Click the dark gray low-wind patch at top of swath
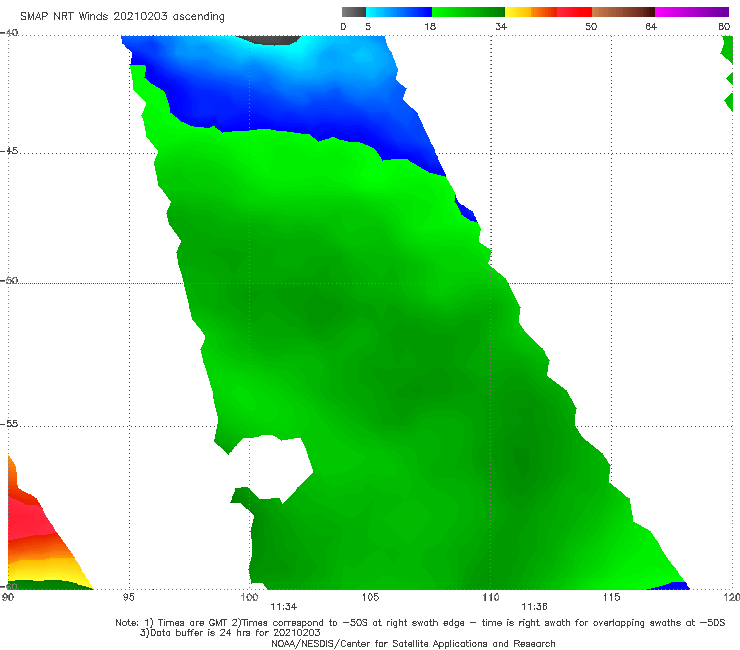The height and width of the screenshot is (650, 740). tap(268, 40)
